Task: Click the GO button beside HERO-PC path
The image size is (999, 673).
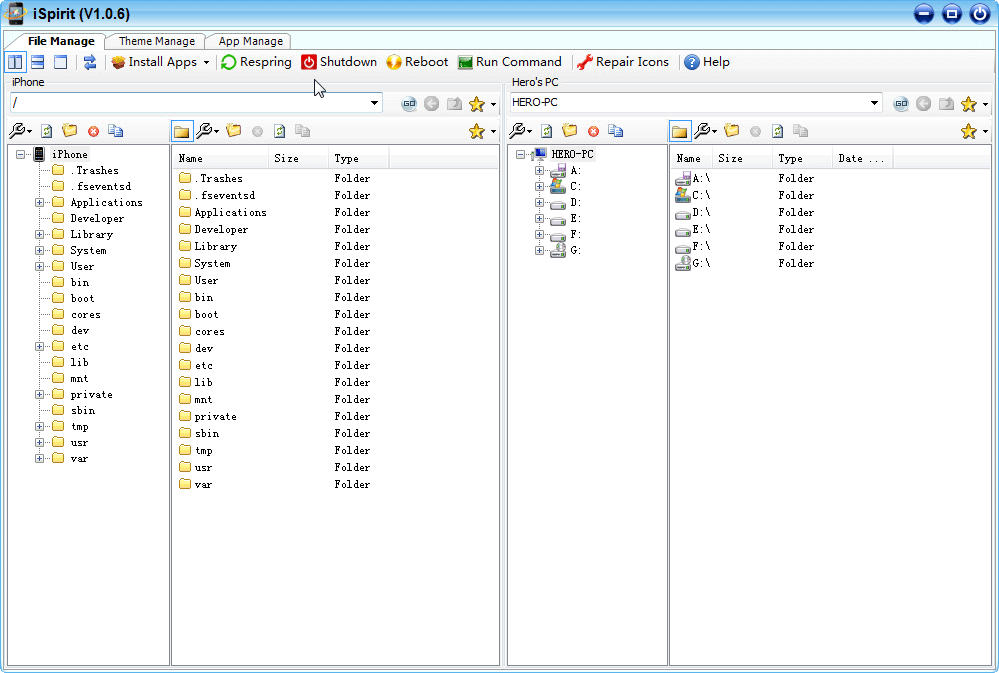Action: click(901, 104)
